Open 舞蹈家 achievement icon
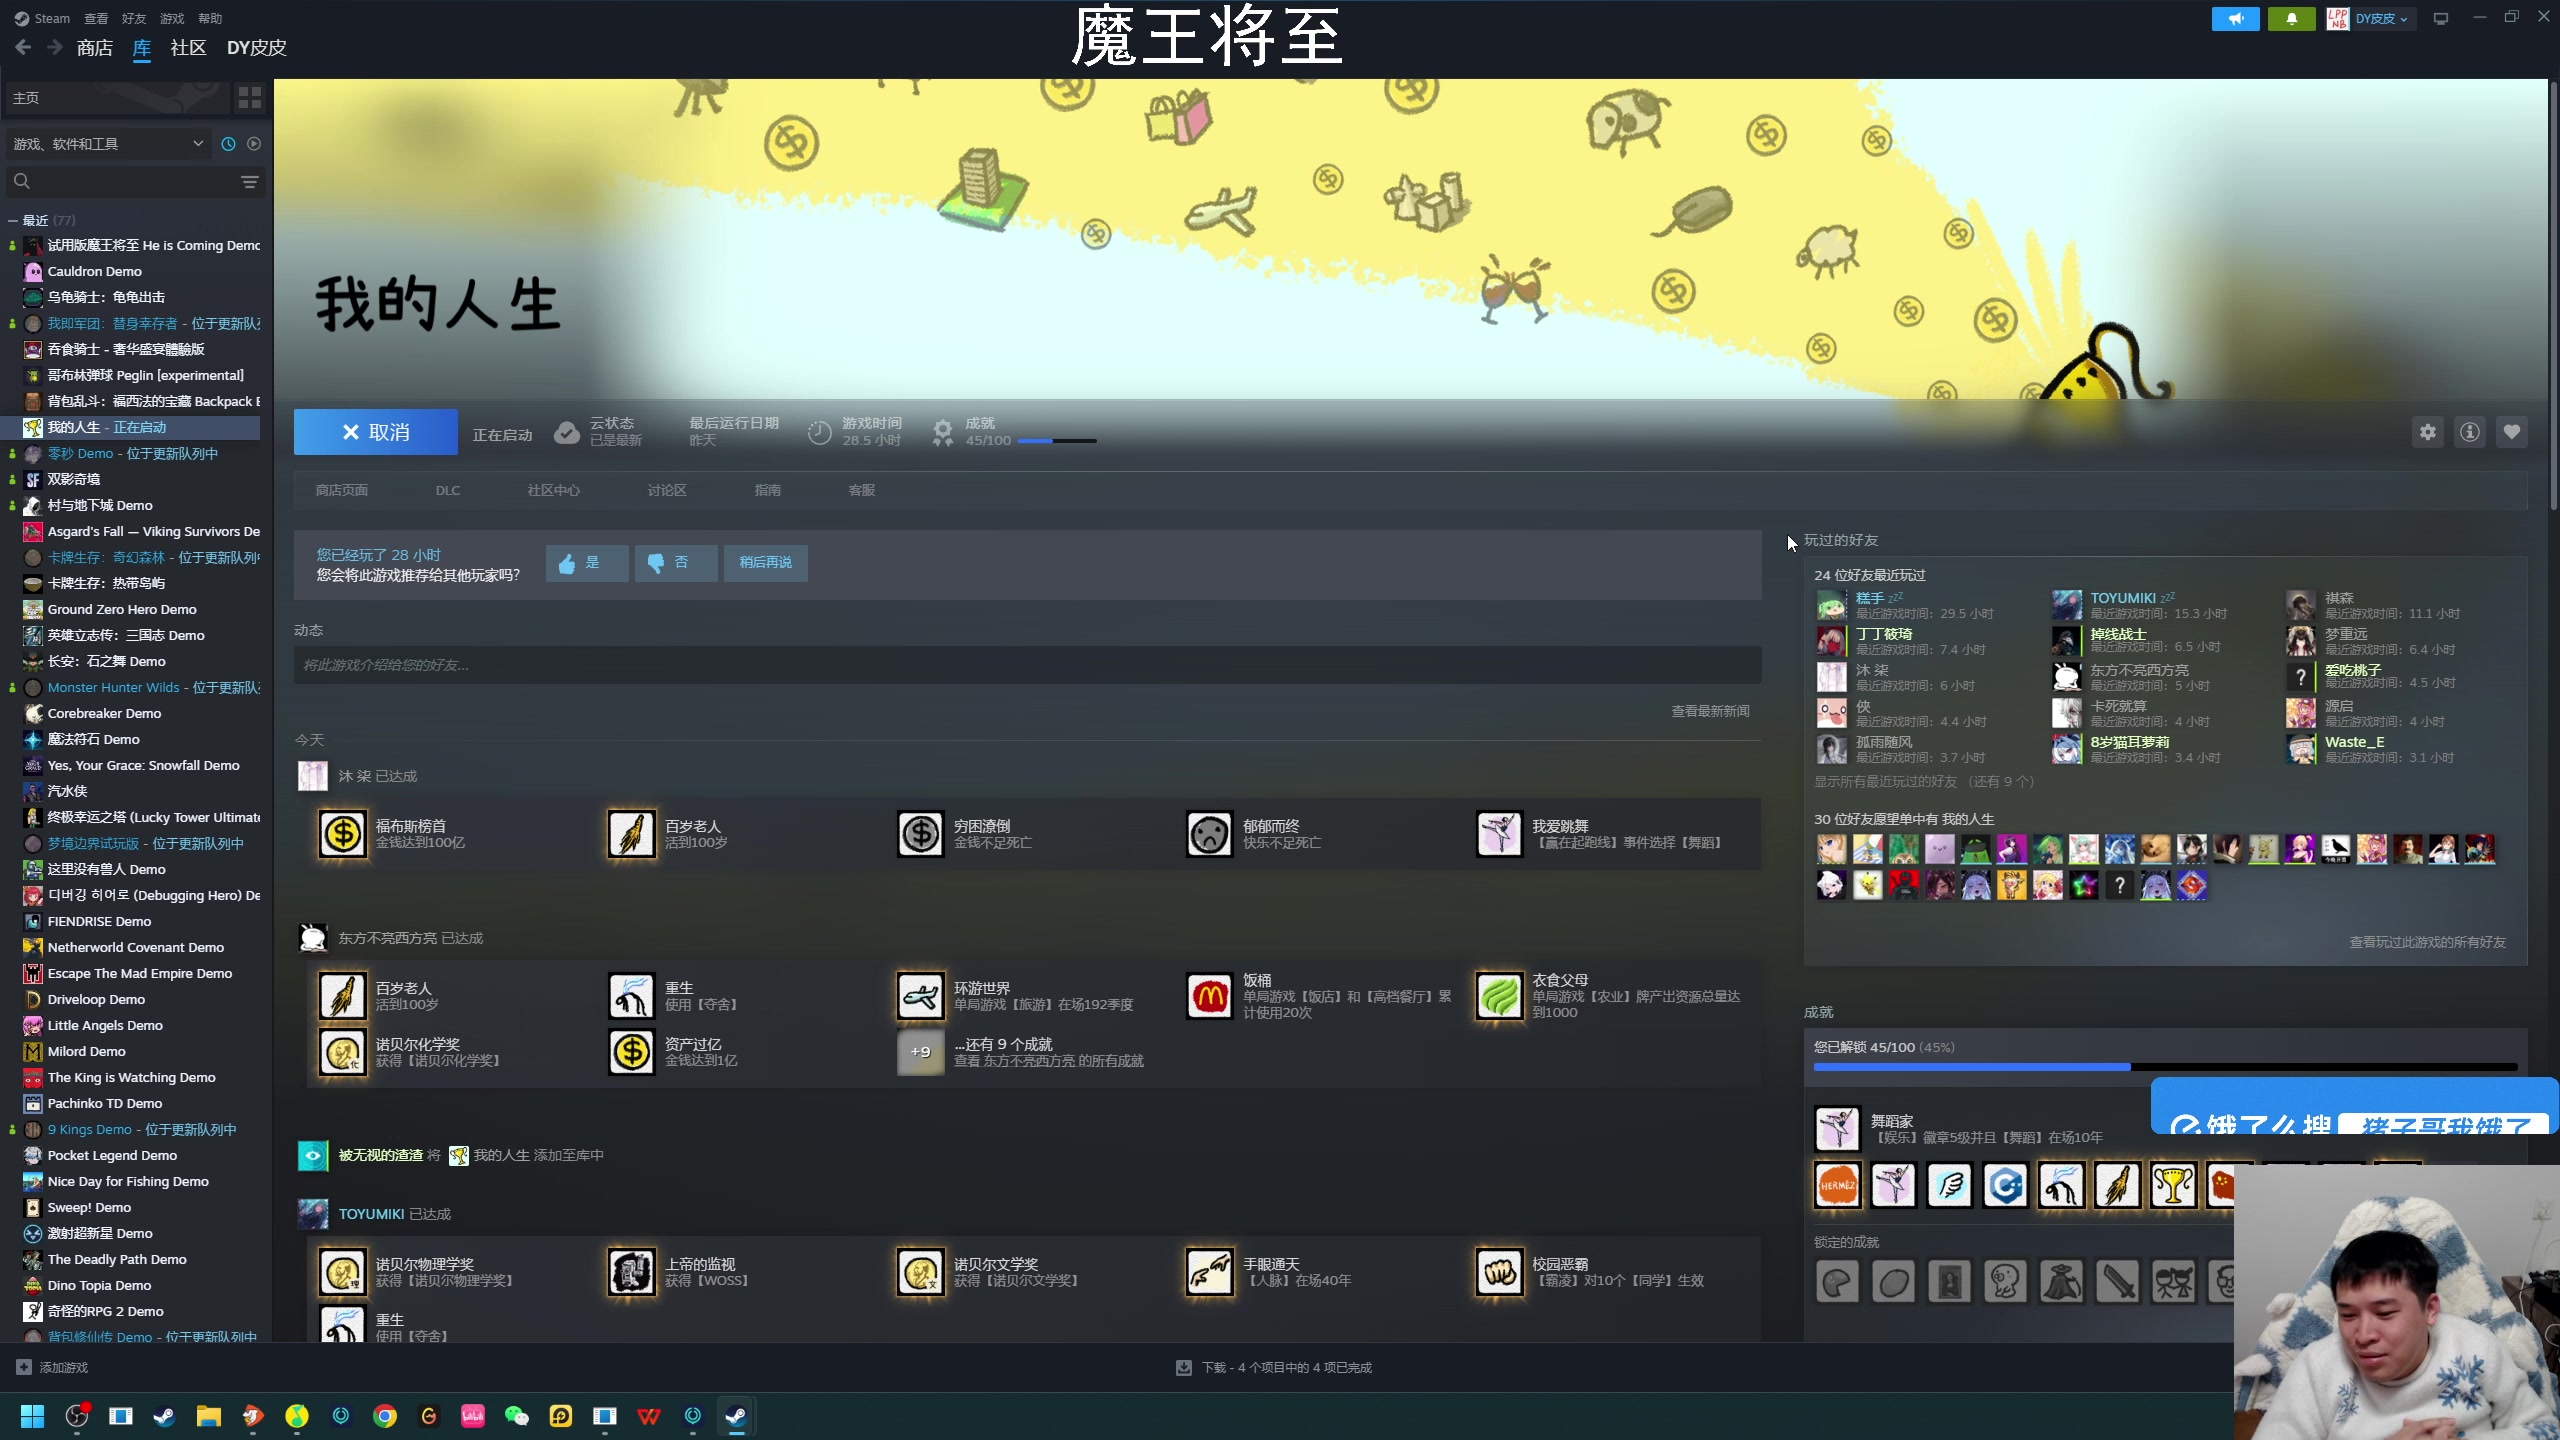Screen dimensions: 2560x1440 (1838, 1129)
